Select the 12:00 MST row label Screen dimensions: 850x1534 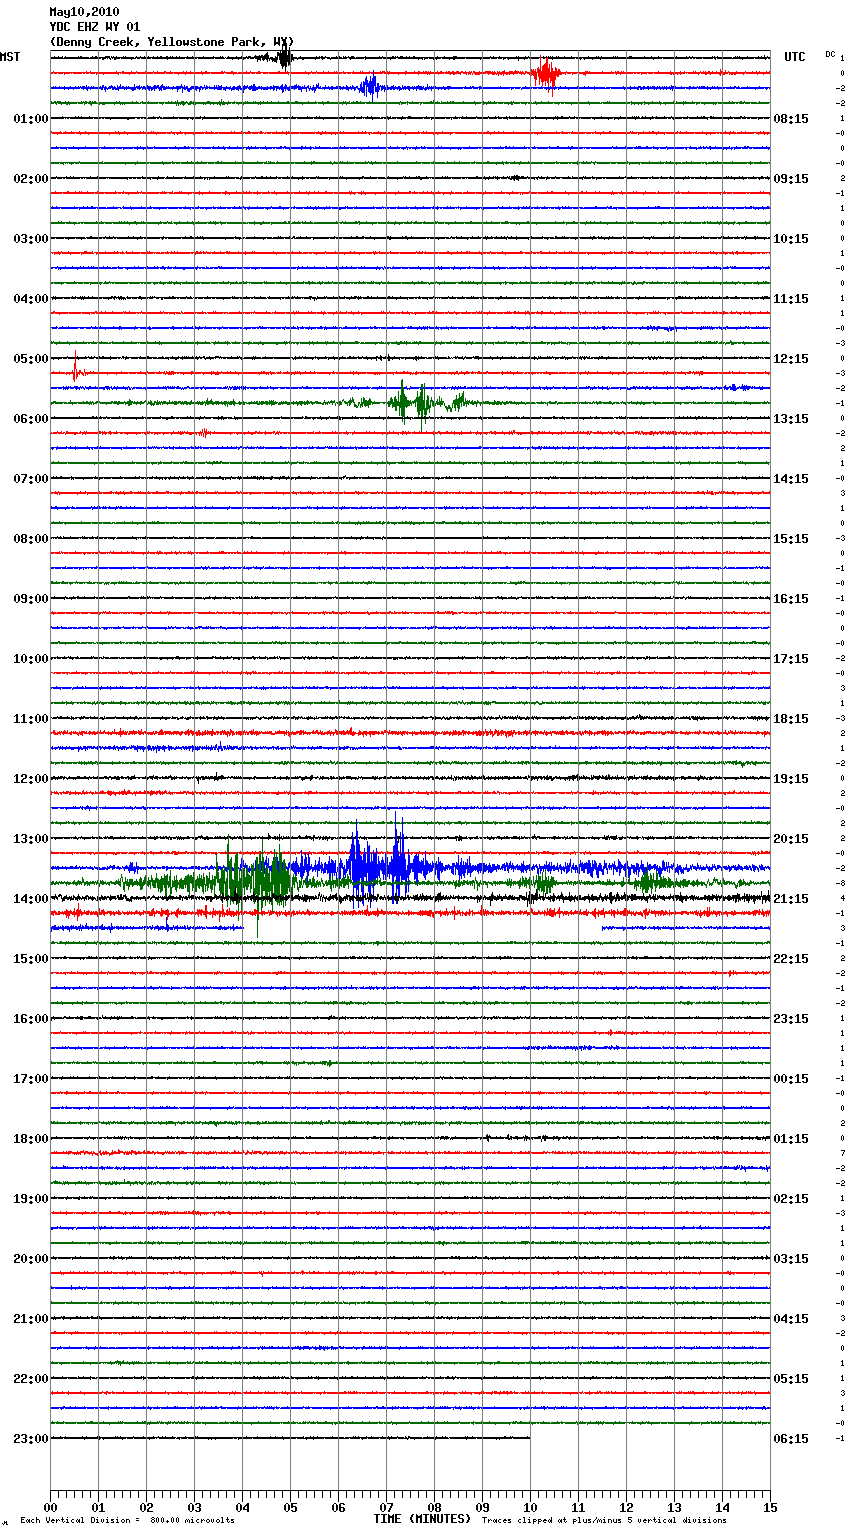(x=31, y=779)
